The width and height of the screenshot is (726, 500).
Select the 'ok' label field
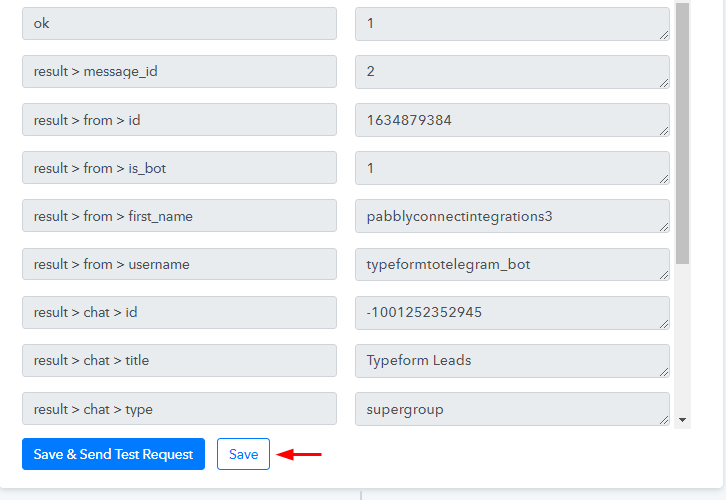[x=179, y=24]
